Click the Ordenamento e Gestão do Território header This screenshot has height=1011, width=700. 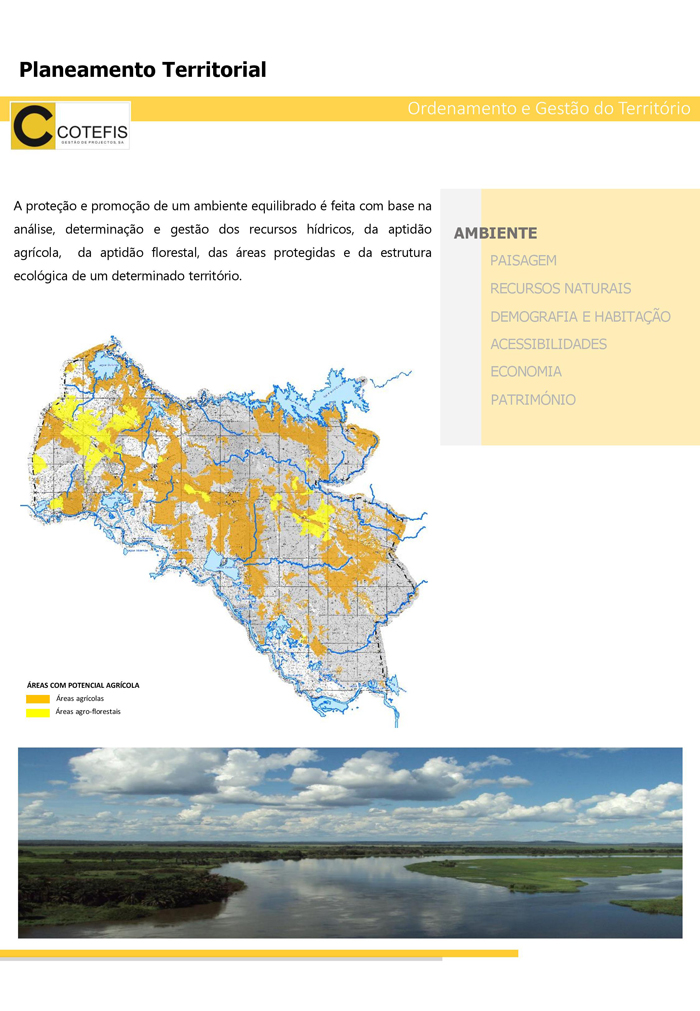(548, 108)
